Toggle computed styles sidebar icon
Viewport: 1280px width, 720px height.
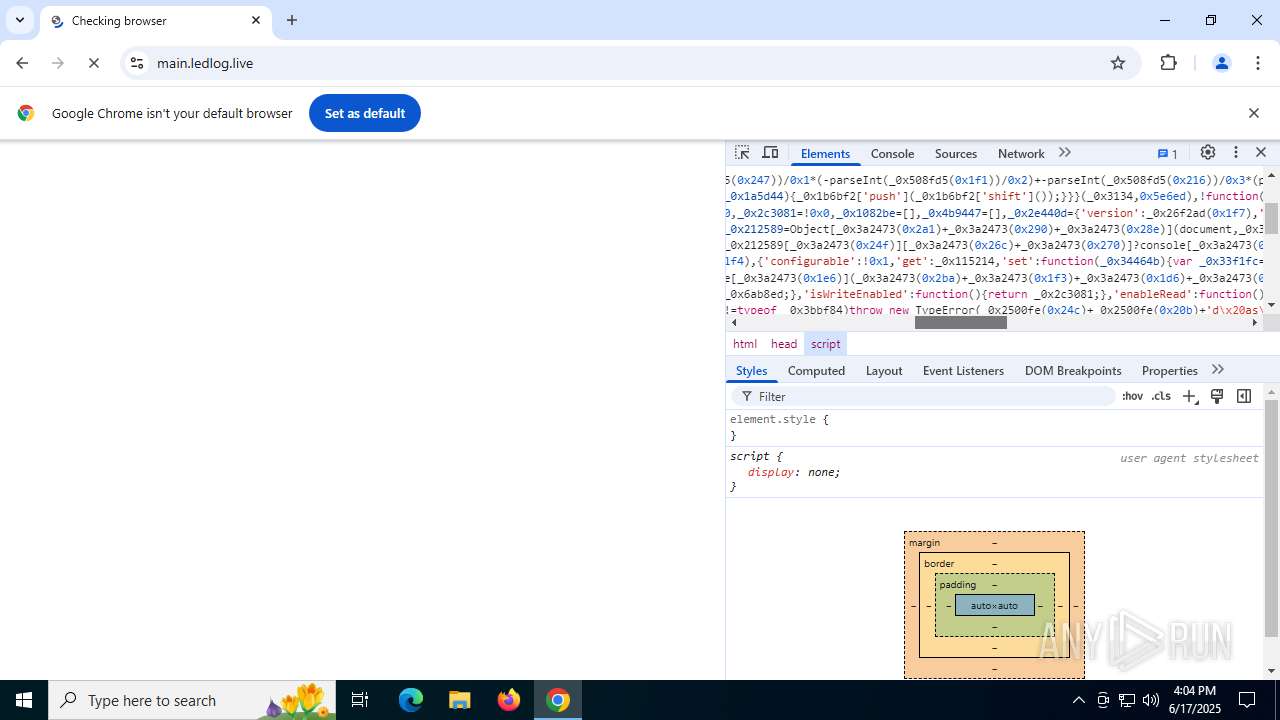coord(1244,397)
